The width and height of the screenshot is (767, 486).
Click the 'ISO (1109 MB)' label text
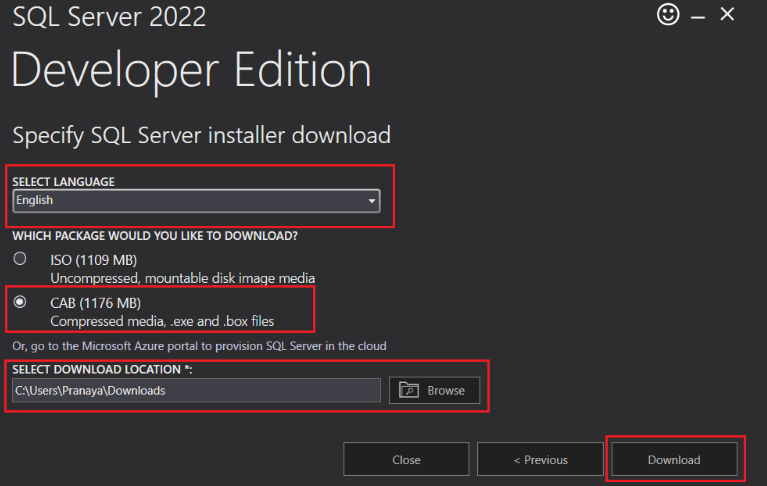point(93,260)
